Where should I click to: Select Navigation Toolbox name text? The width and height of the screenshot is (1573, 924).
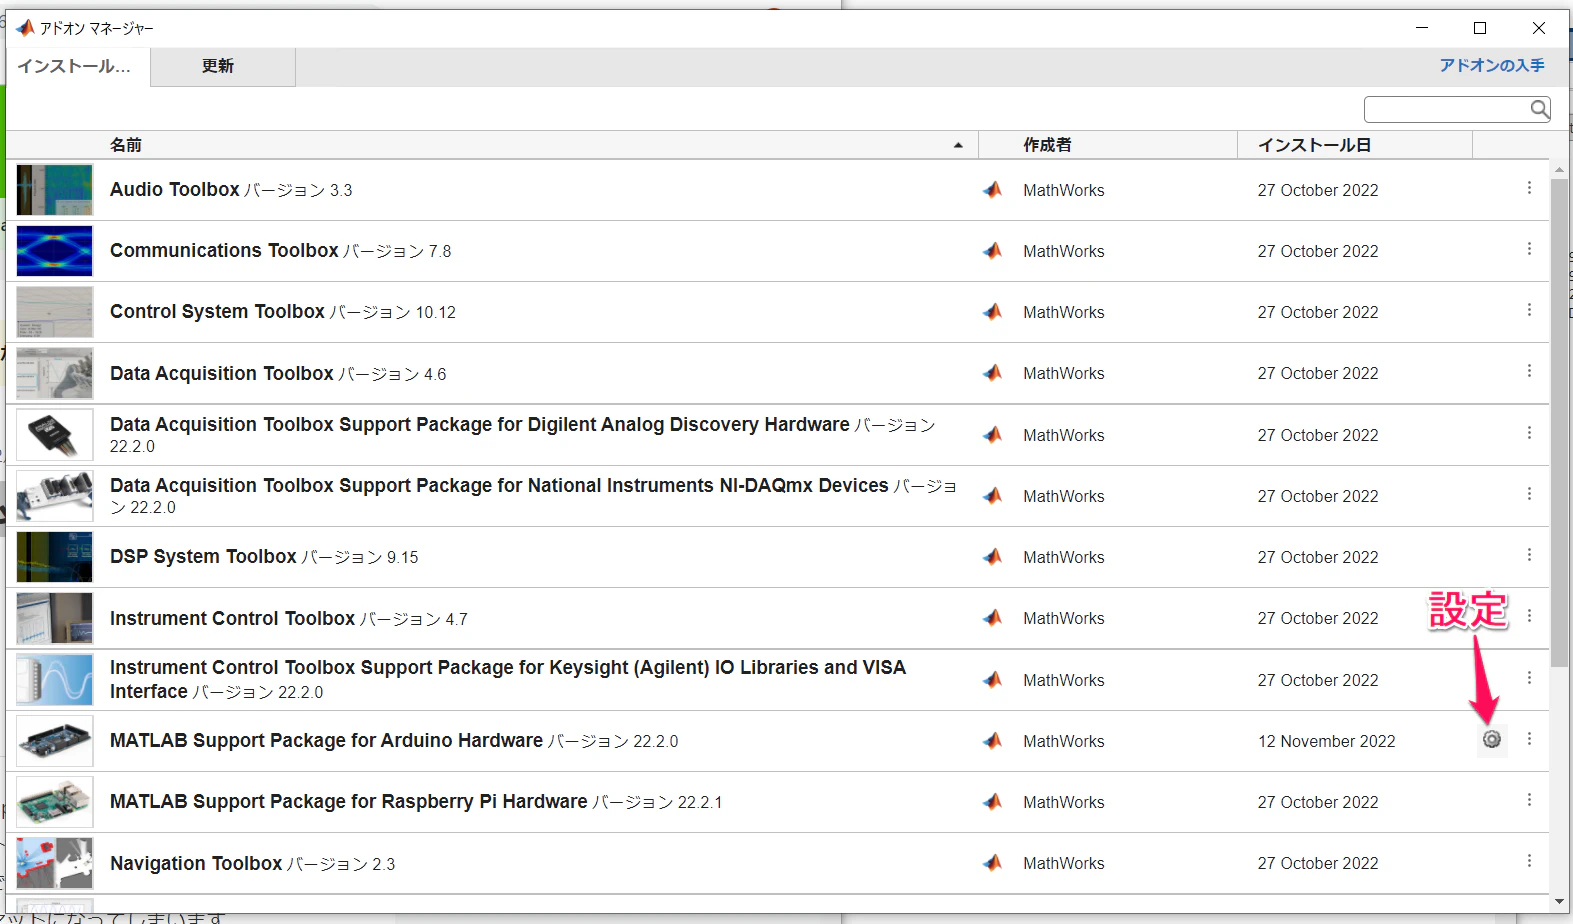pyautogui.click(x=196, y=863)
